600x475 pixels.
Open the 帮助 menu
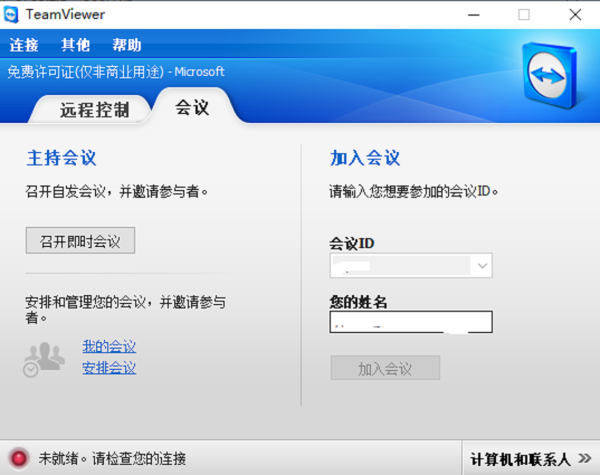pos(127,45)
